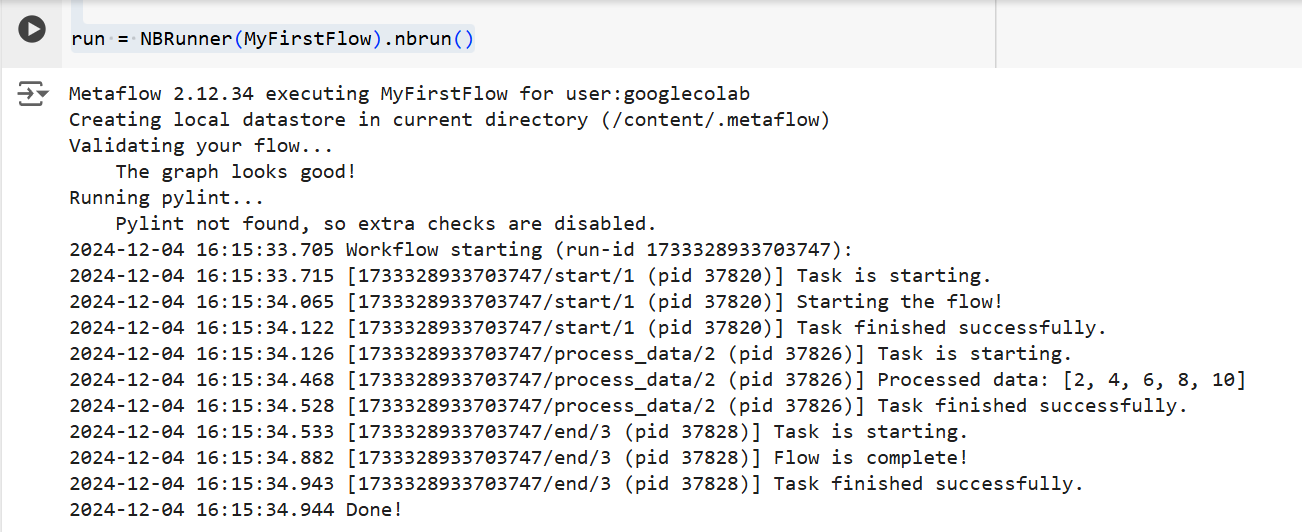Click the 'Workflow starting' run-id line
The height and width of the screenshot is (532, 1302).
(x=461, y=250)
